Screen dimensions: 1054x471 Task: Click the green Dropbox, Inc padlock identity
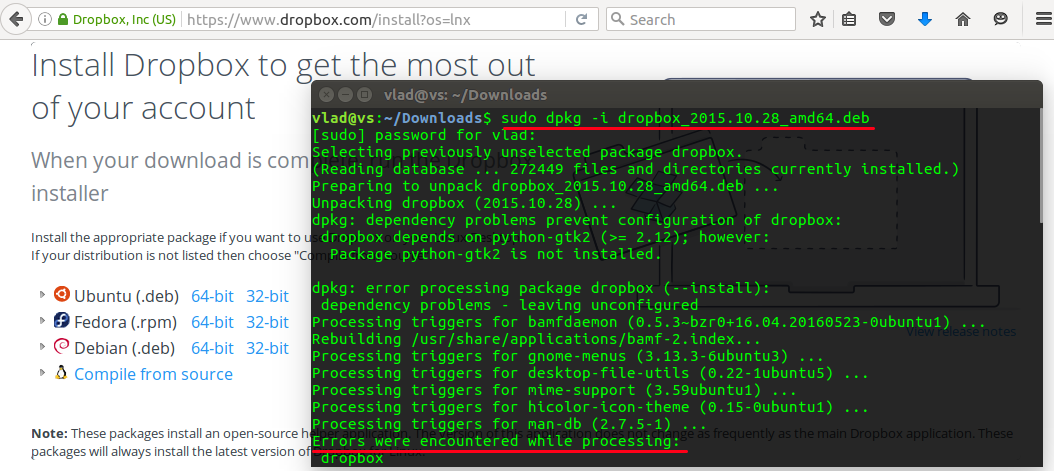coord(117,19)
